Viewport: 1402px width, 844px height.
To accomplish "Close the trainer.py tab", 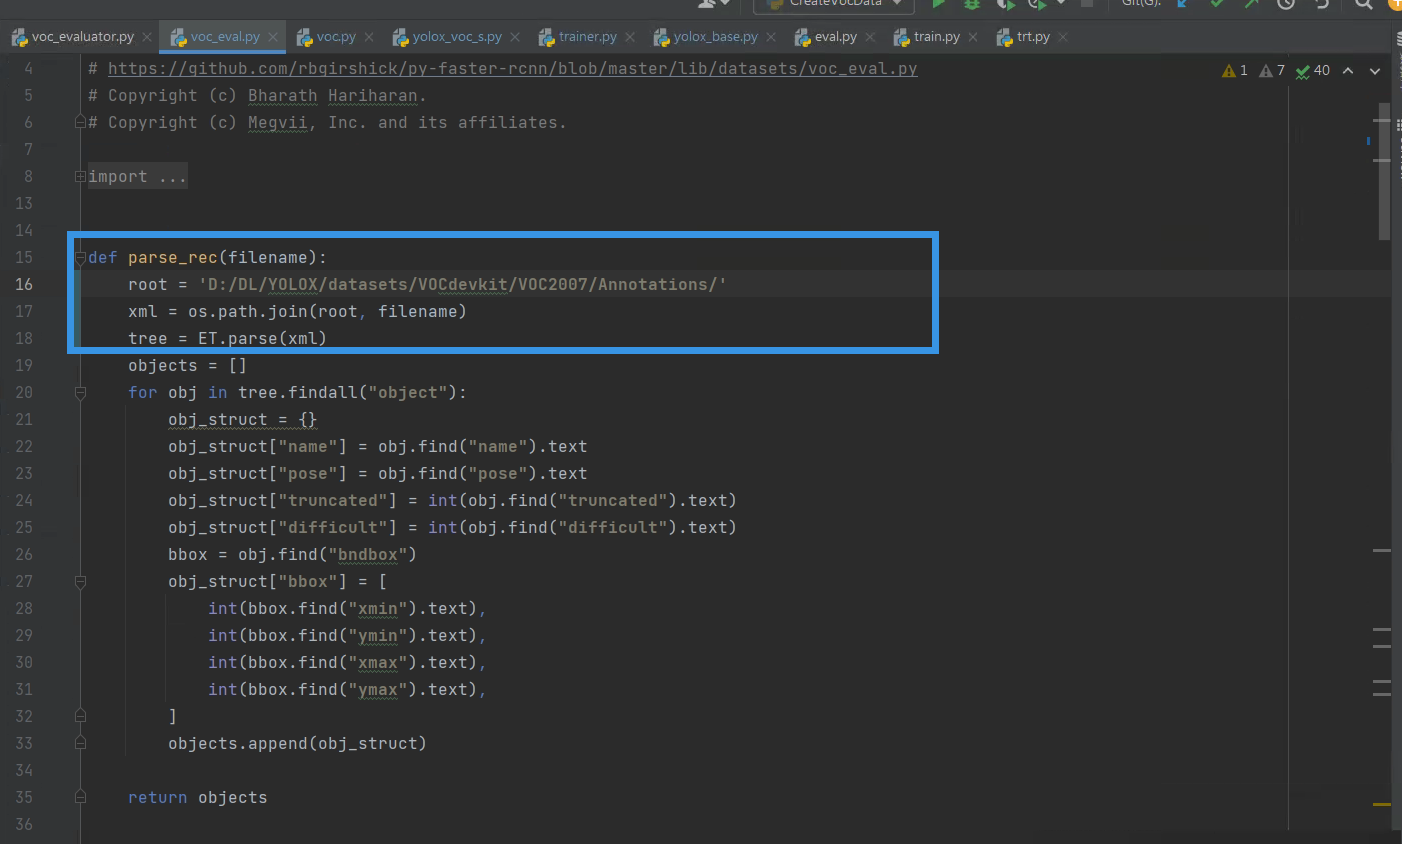I will tap(630, 37).
